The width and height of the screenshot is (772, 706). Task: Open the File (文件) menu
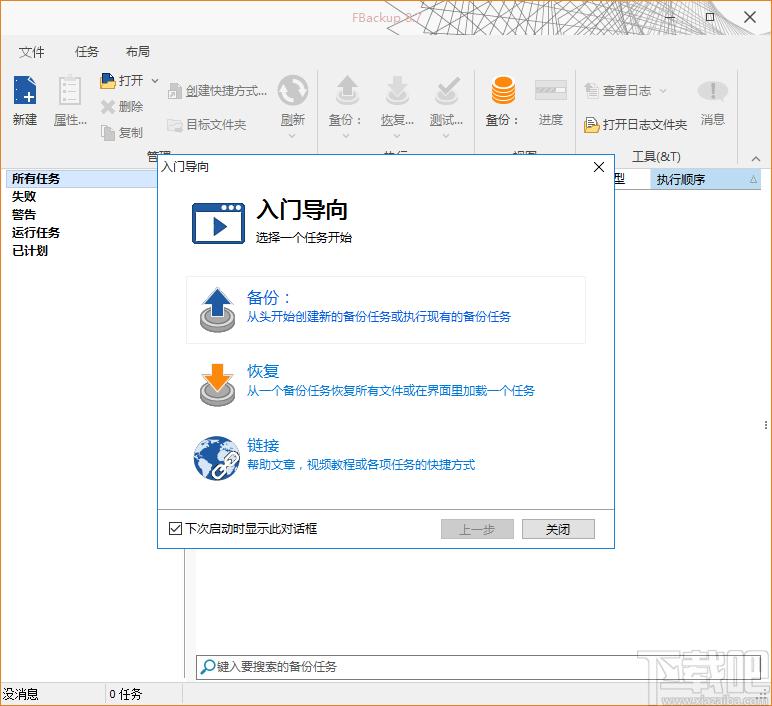pos(32,52)
